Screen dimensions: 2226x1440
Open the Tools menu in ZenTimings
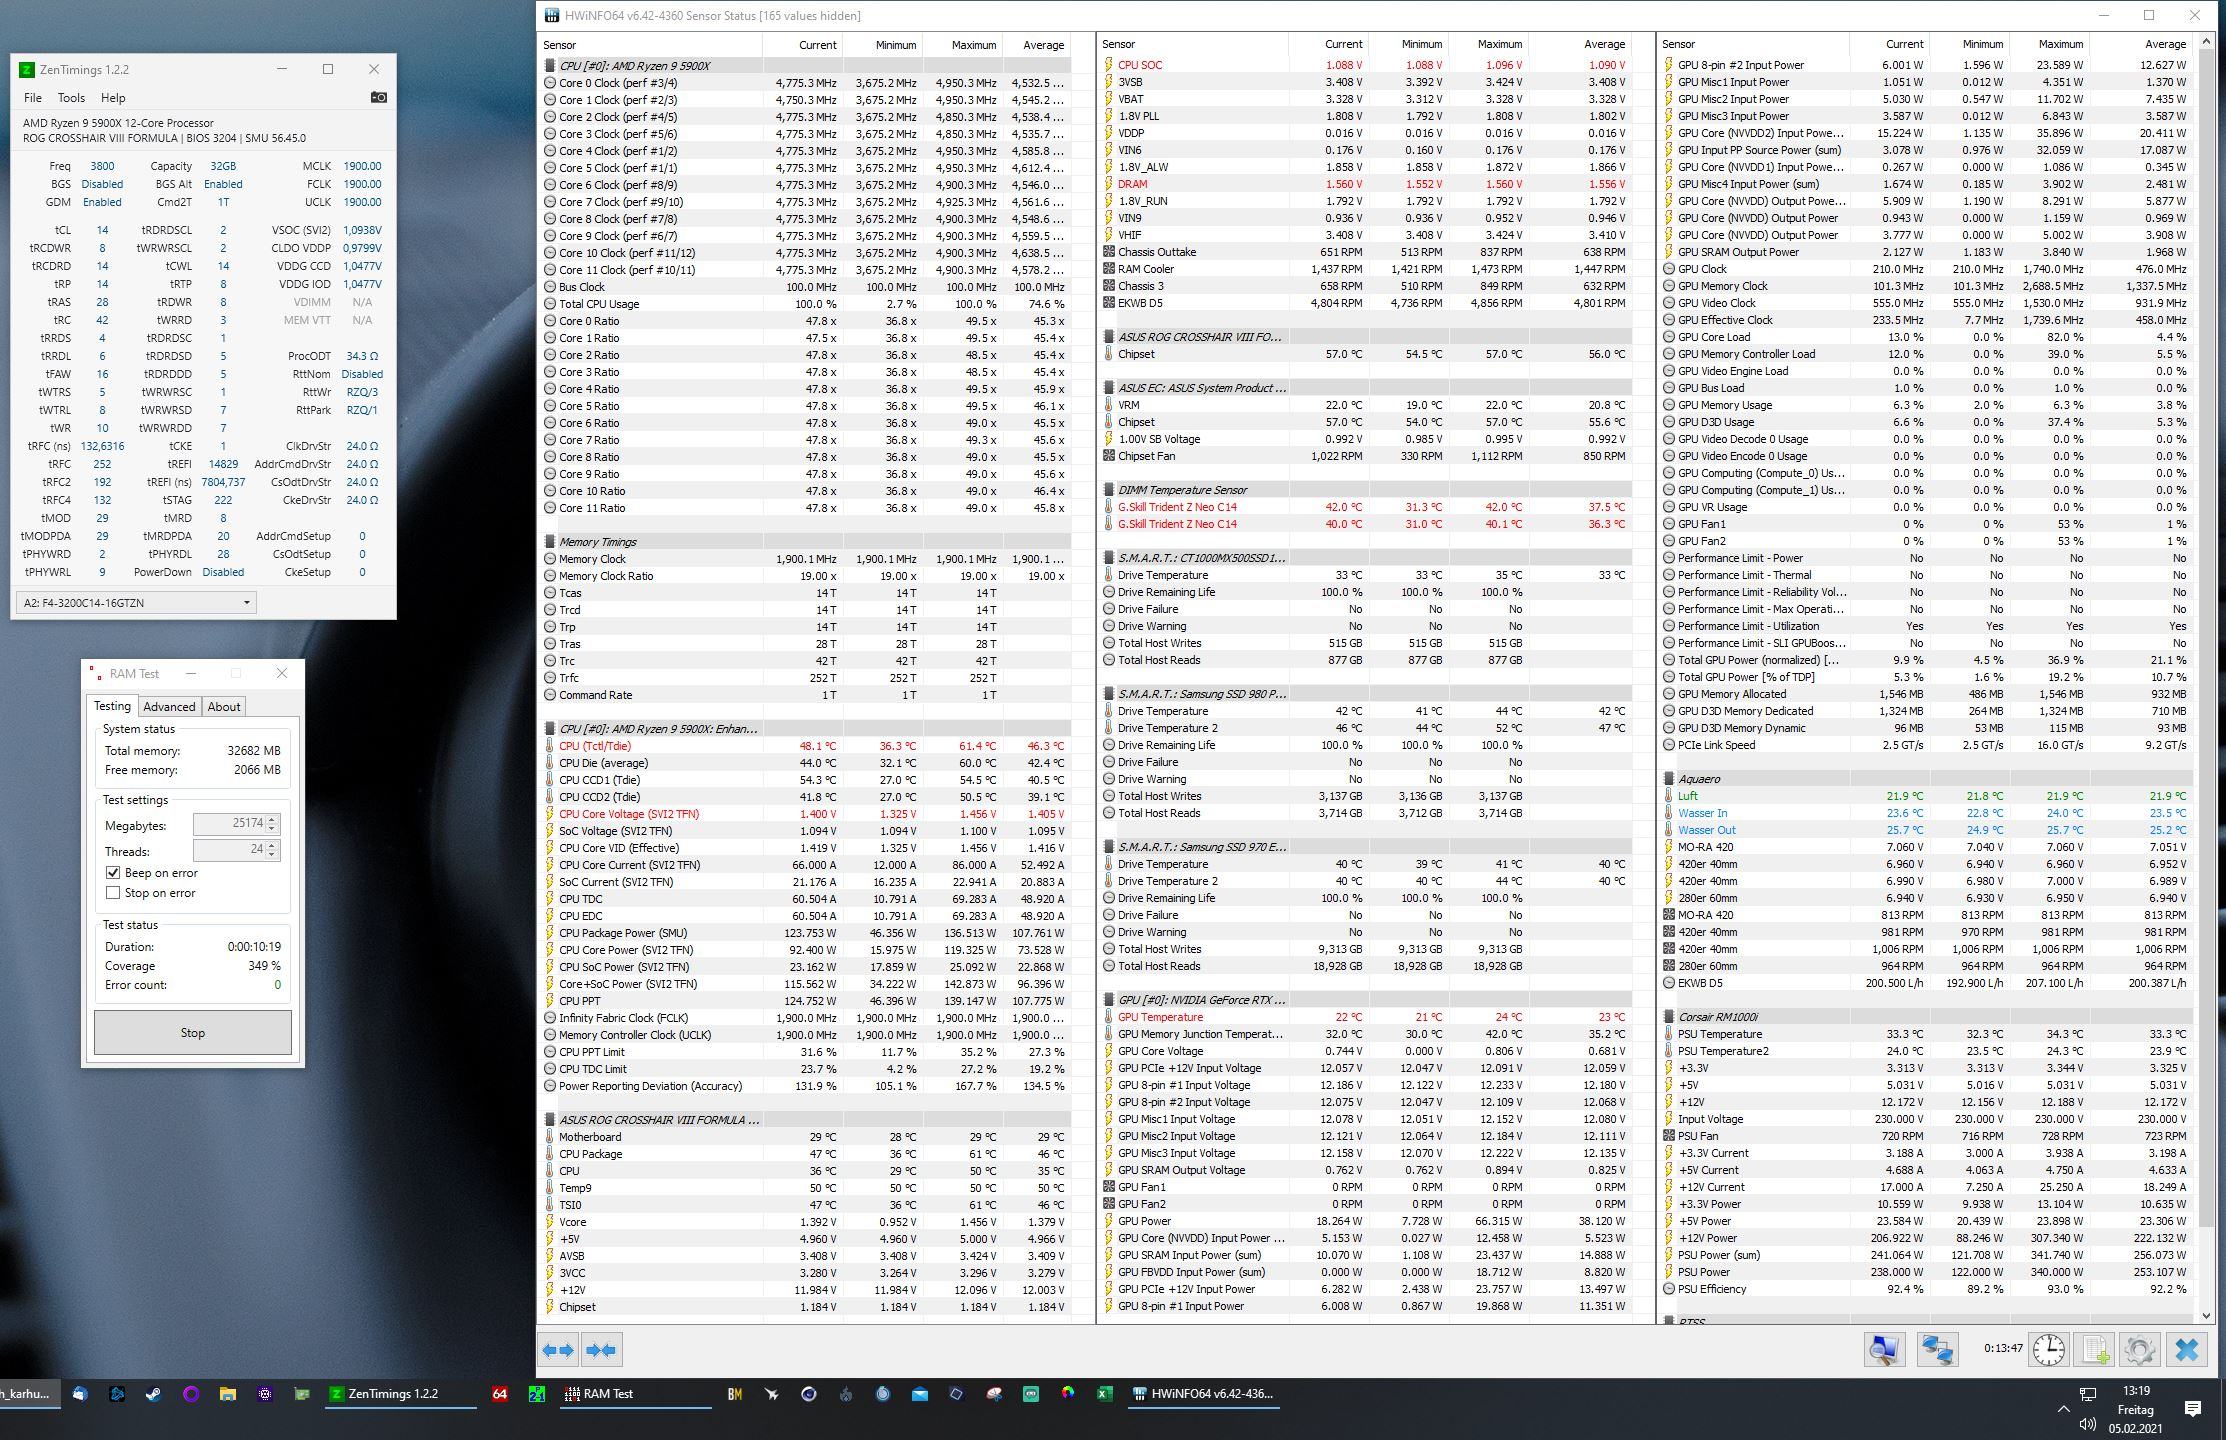pos(71,98)
